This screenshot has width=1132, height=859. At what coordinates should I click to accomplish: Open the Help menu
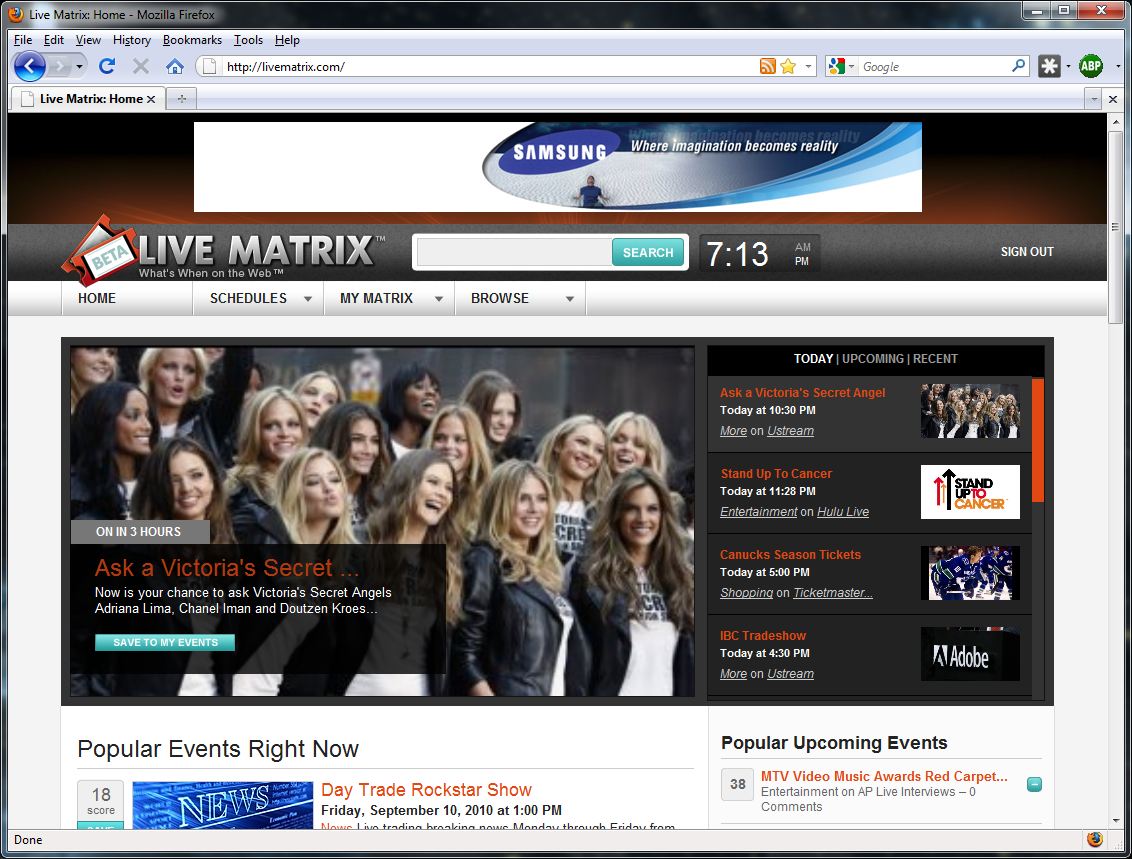point(287,40)
